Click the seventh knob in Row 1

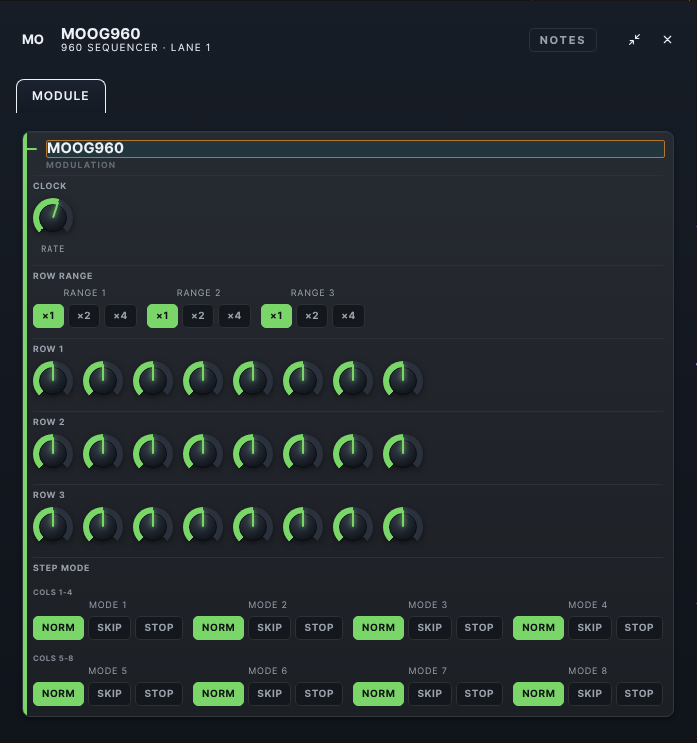pos(353,379)
